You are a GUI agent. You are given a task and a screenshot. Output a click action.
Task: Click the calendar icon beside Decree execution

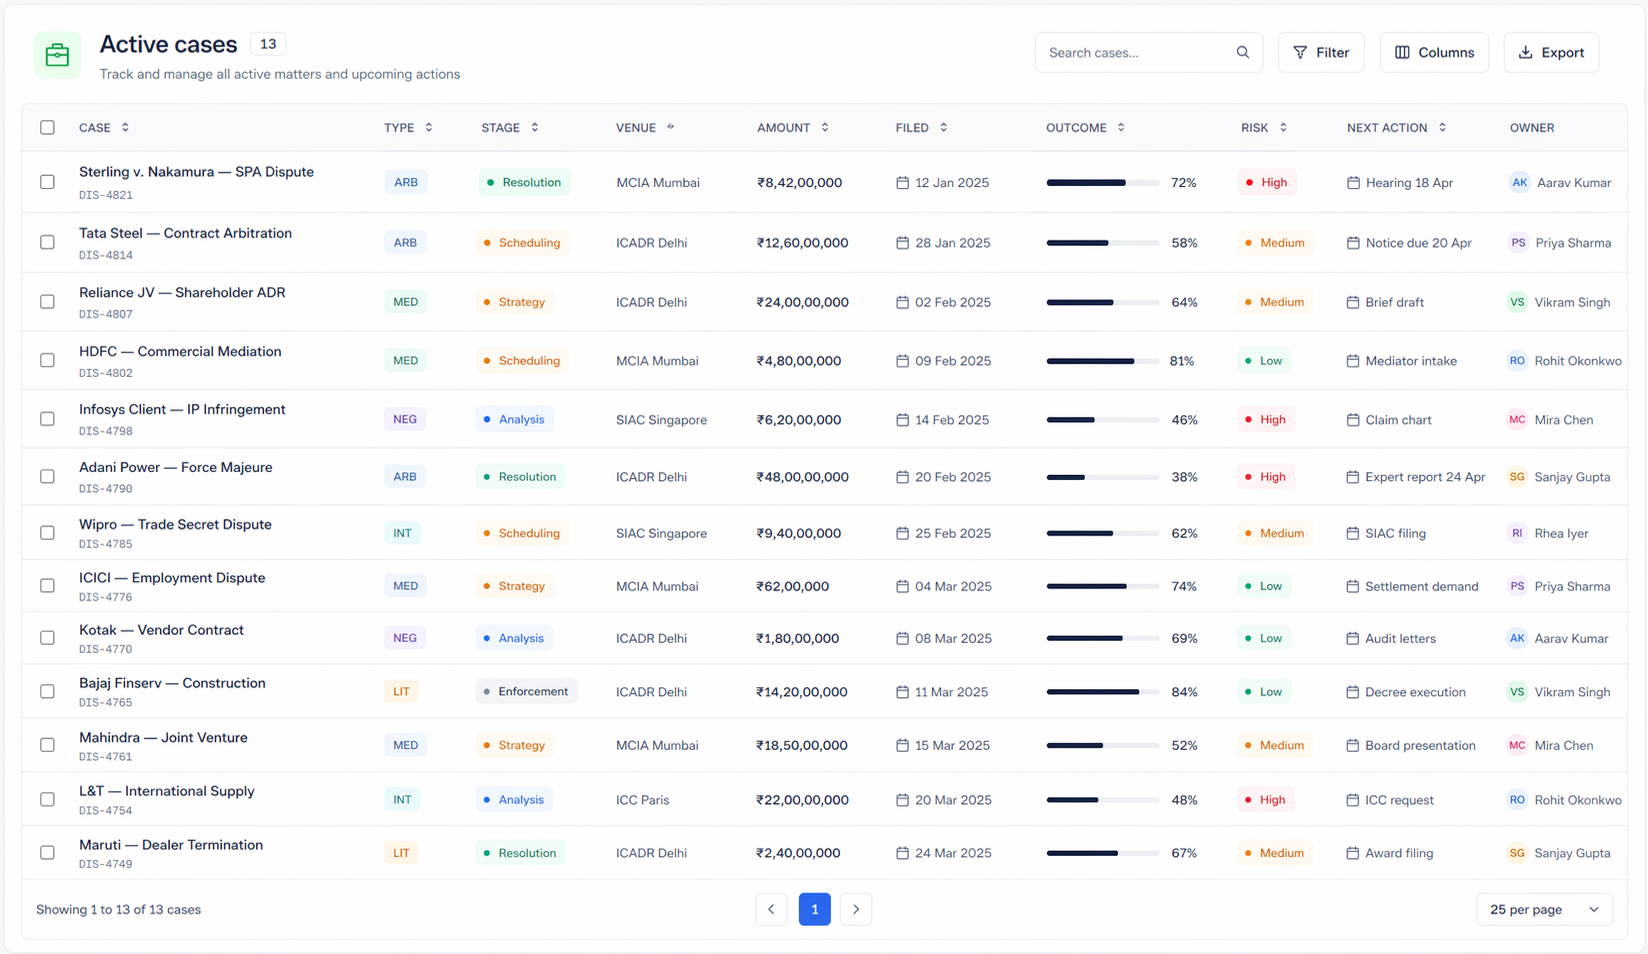pyautogui.click(x=1353, y=692)
